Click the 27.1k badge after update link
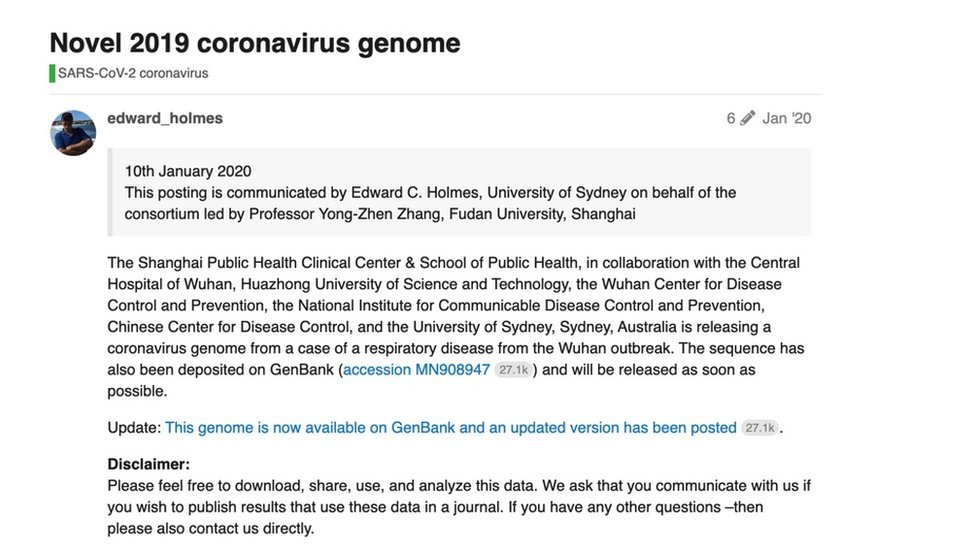Screen dimensions: 976x549 tap(759, 428)
